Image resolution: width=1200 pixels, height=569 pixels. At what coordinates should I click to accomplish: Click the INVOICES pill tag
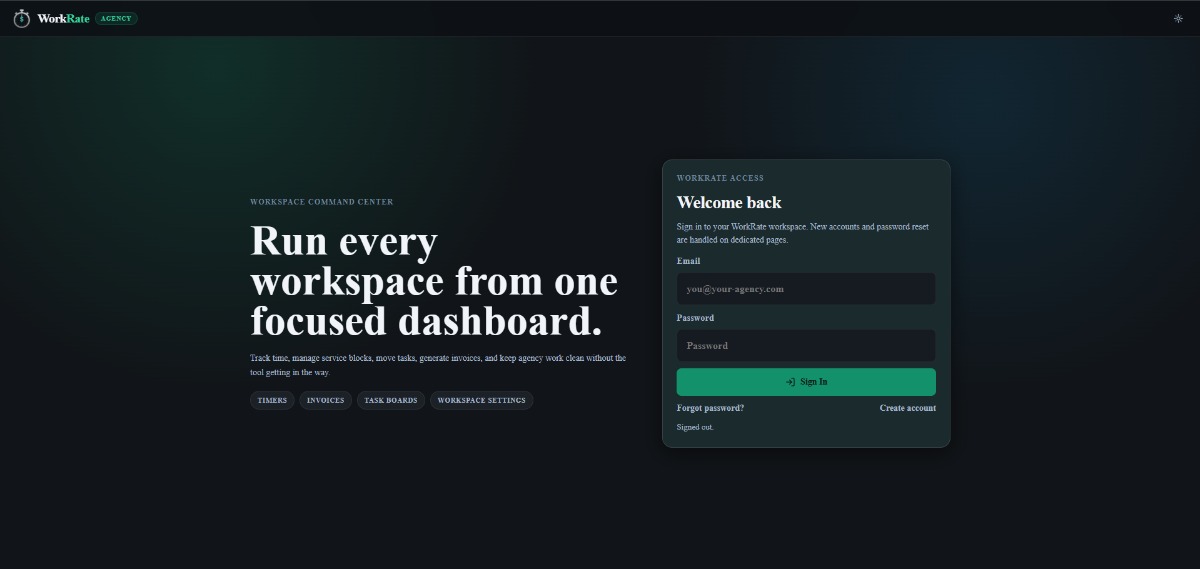point(326,400)
